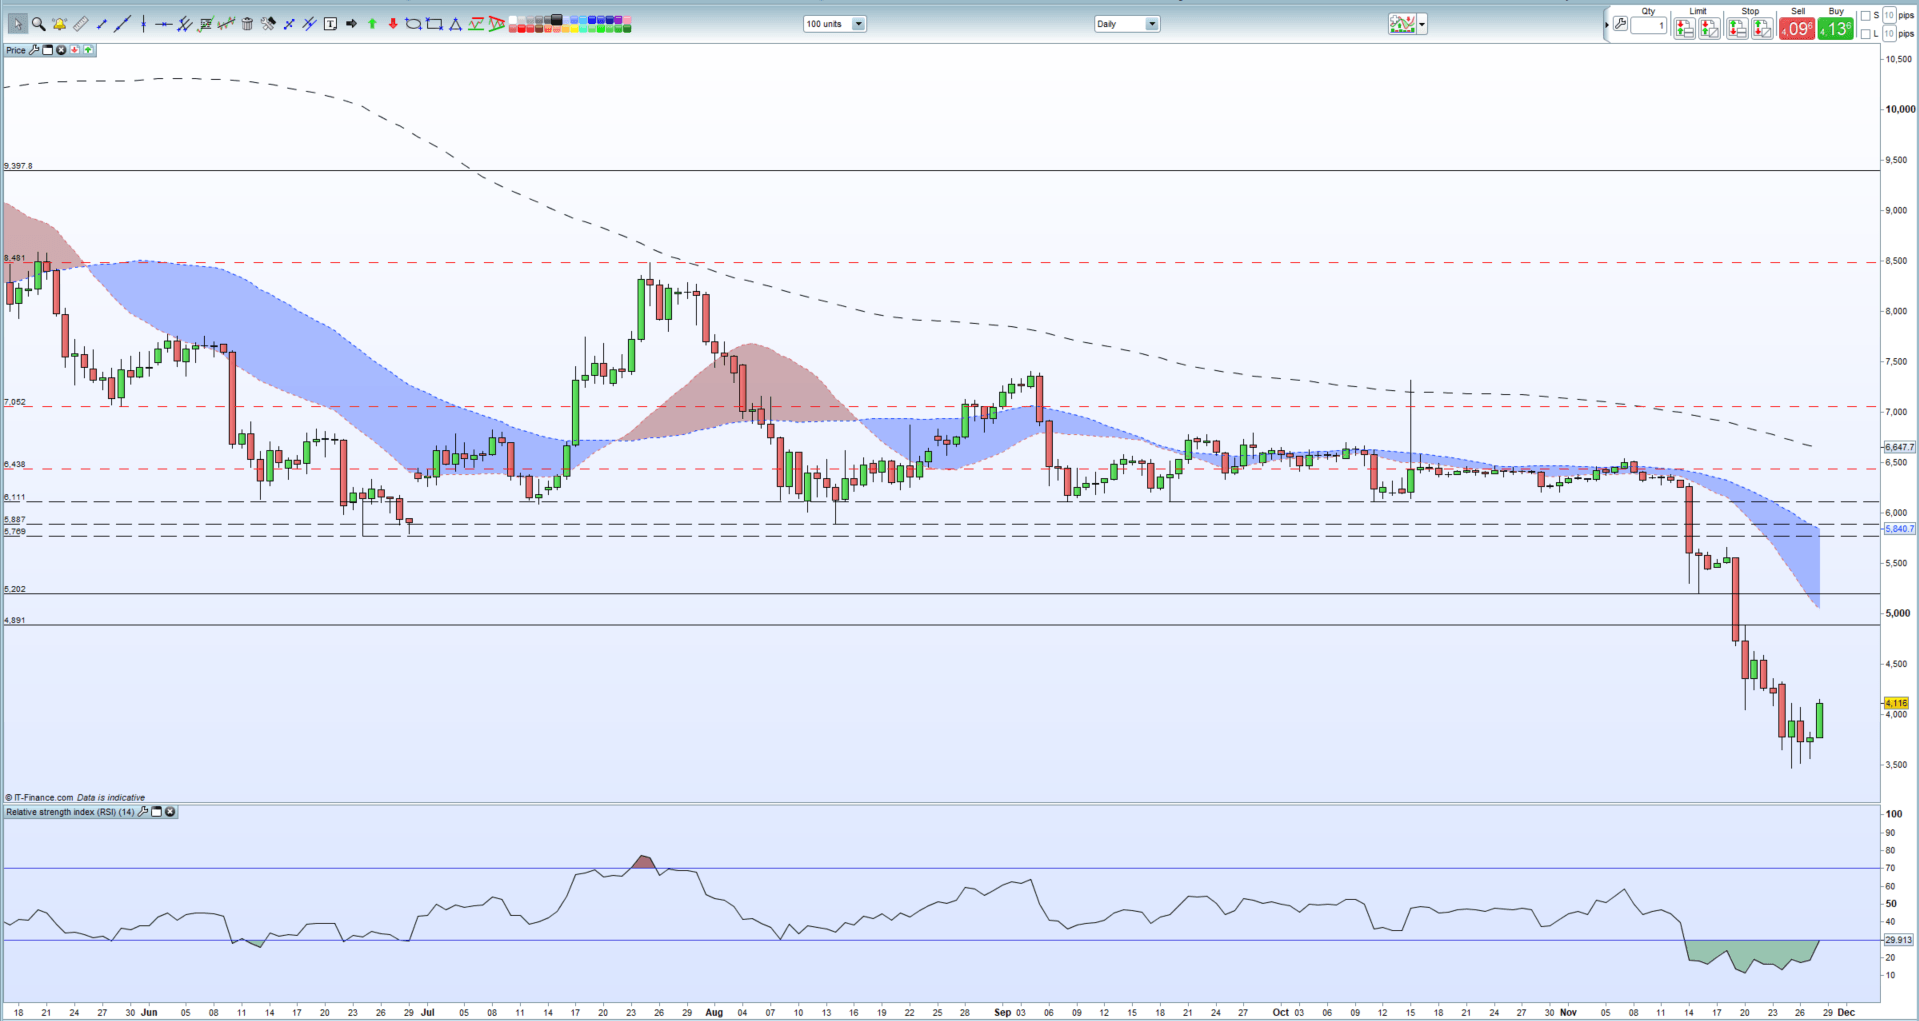Click the trash bin delete objects icon

(247, 24)
